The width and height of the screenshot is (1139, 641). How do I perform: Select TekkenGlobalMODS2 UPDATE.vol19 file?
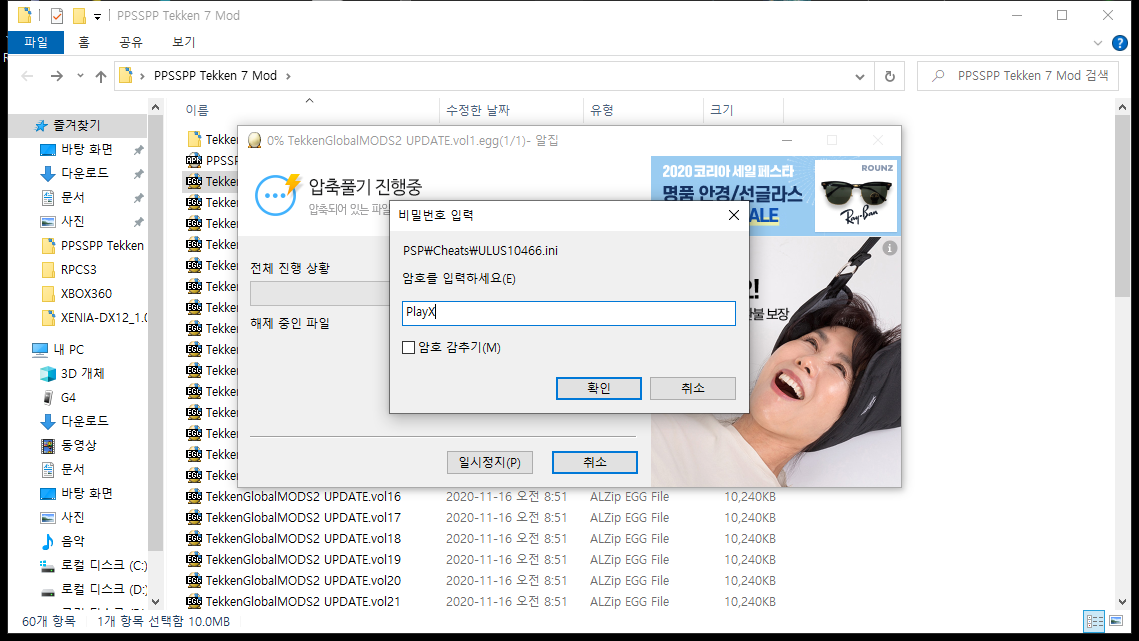tap(303, 560)
